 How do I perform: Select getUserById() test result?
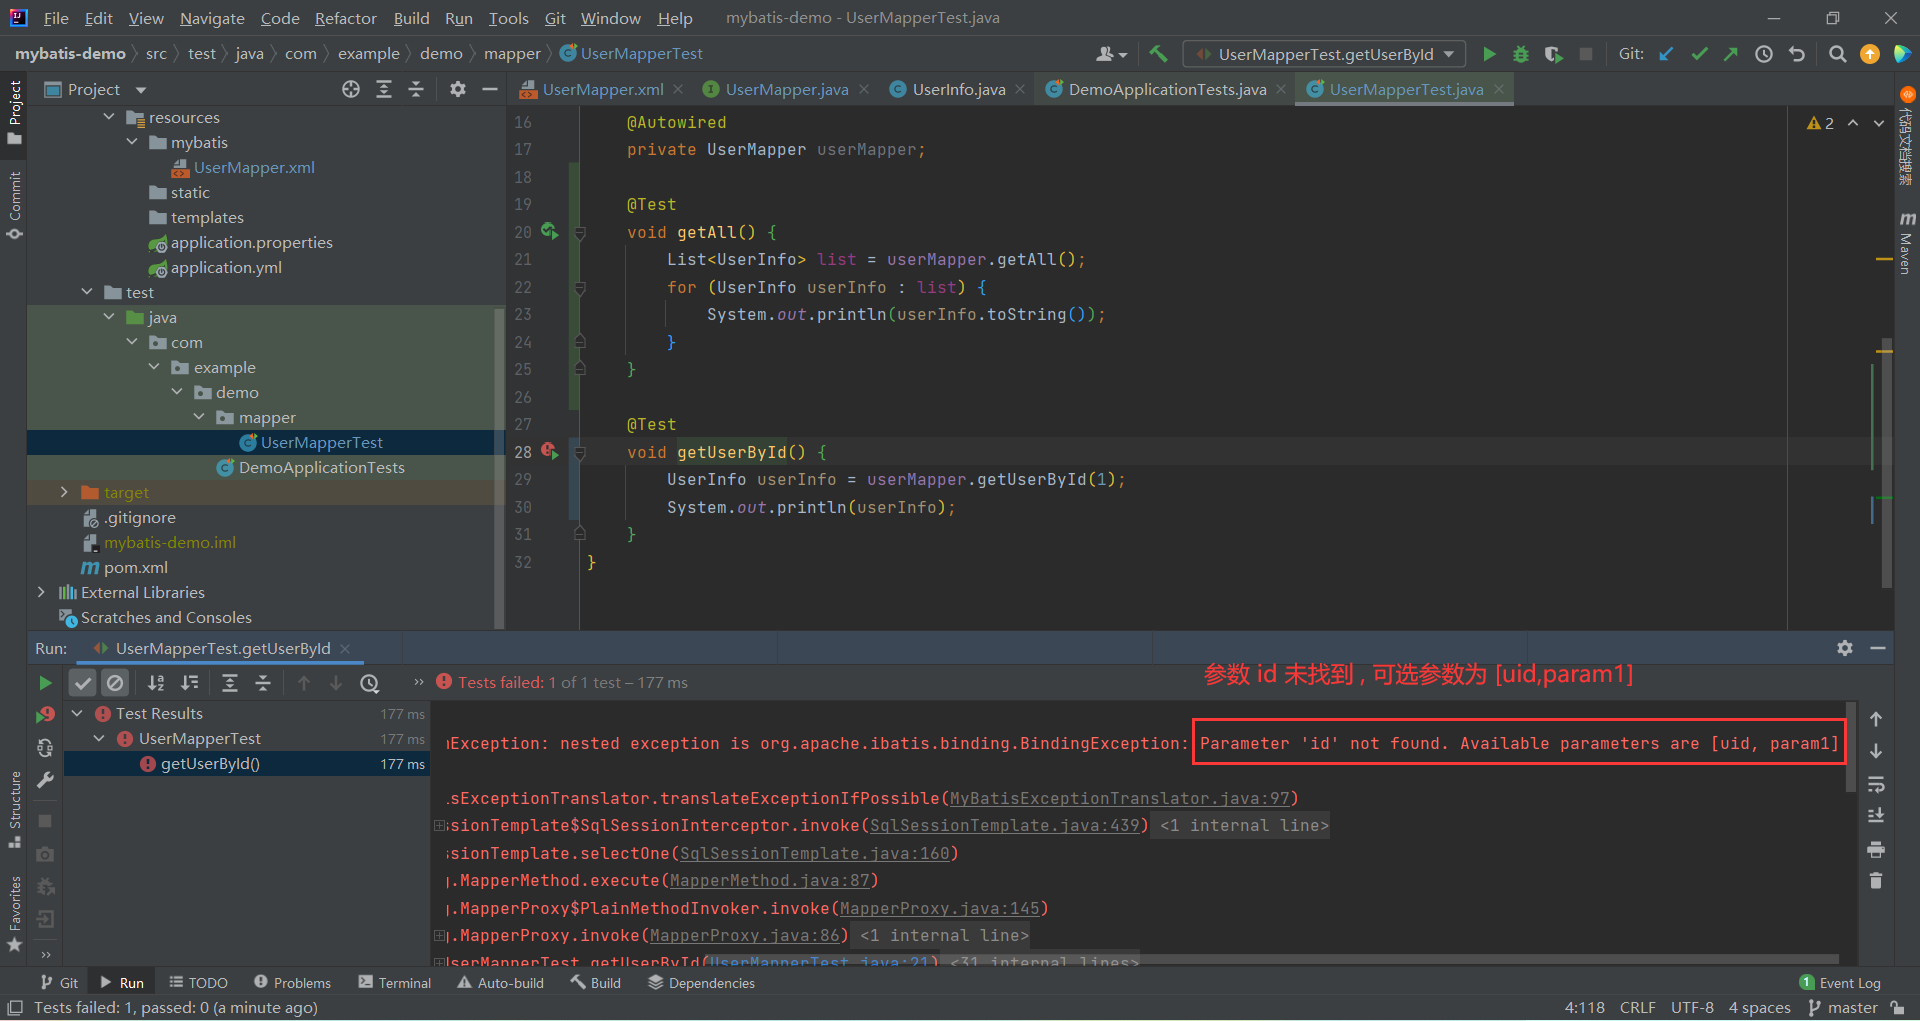pyautogui.click(x=247, y=763)
